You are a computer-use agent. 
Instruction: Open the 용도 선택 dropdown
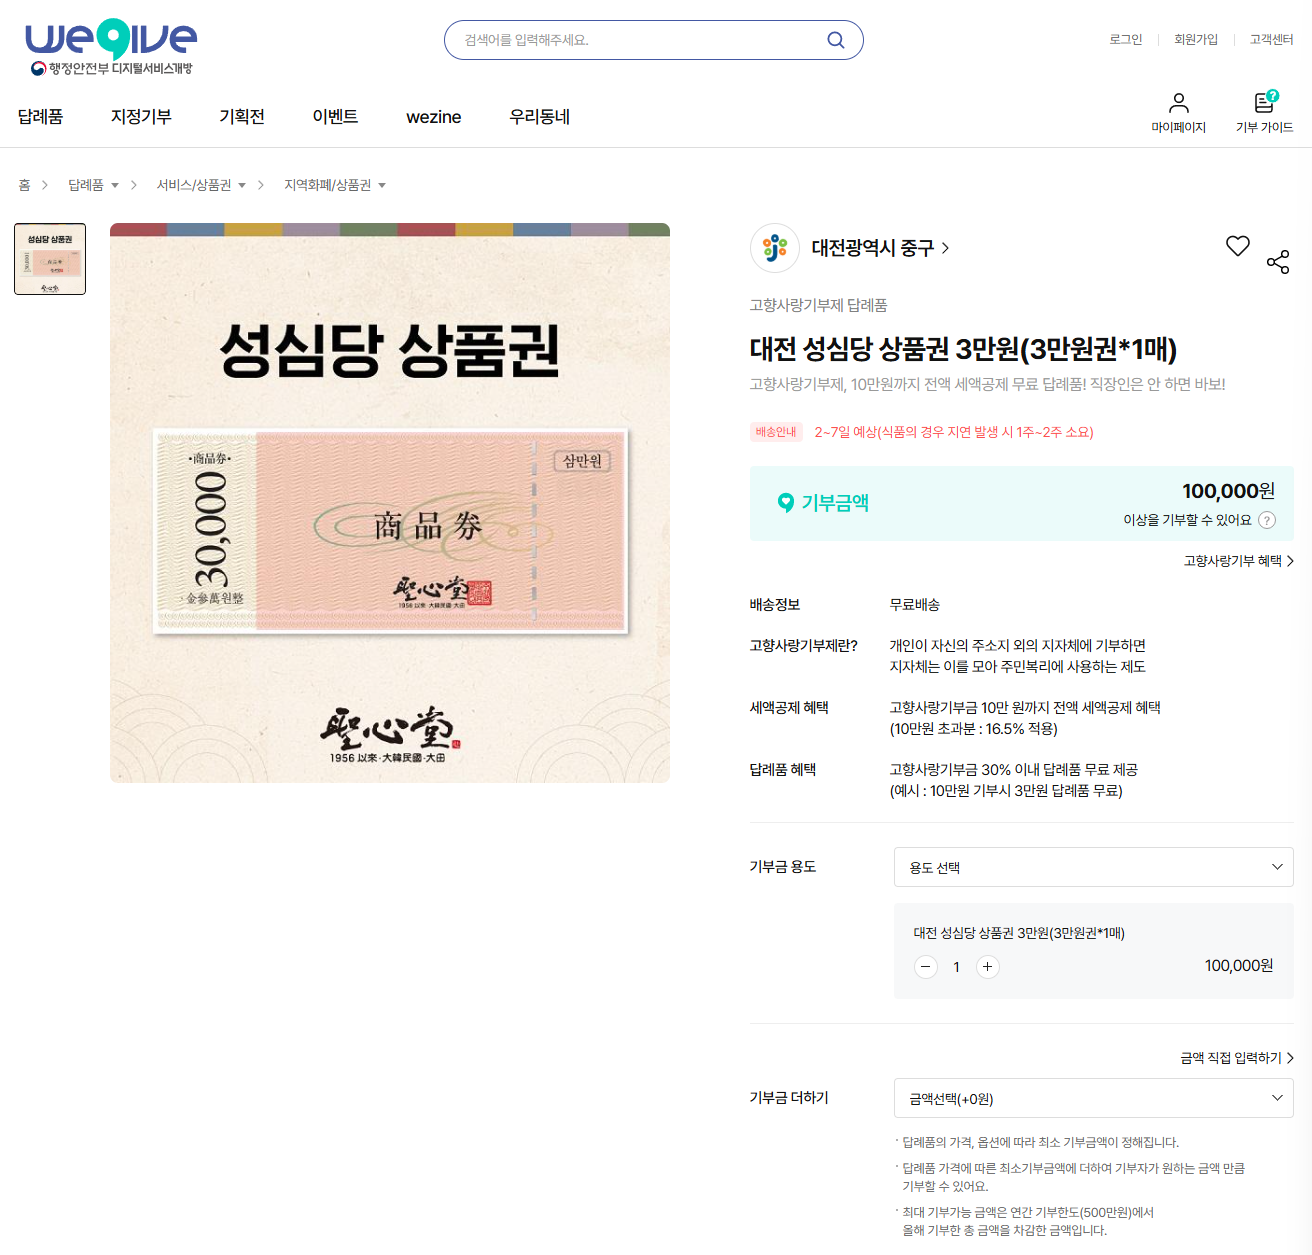click(1094, 867)
